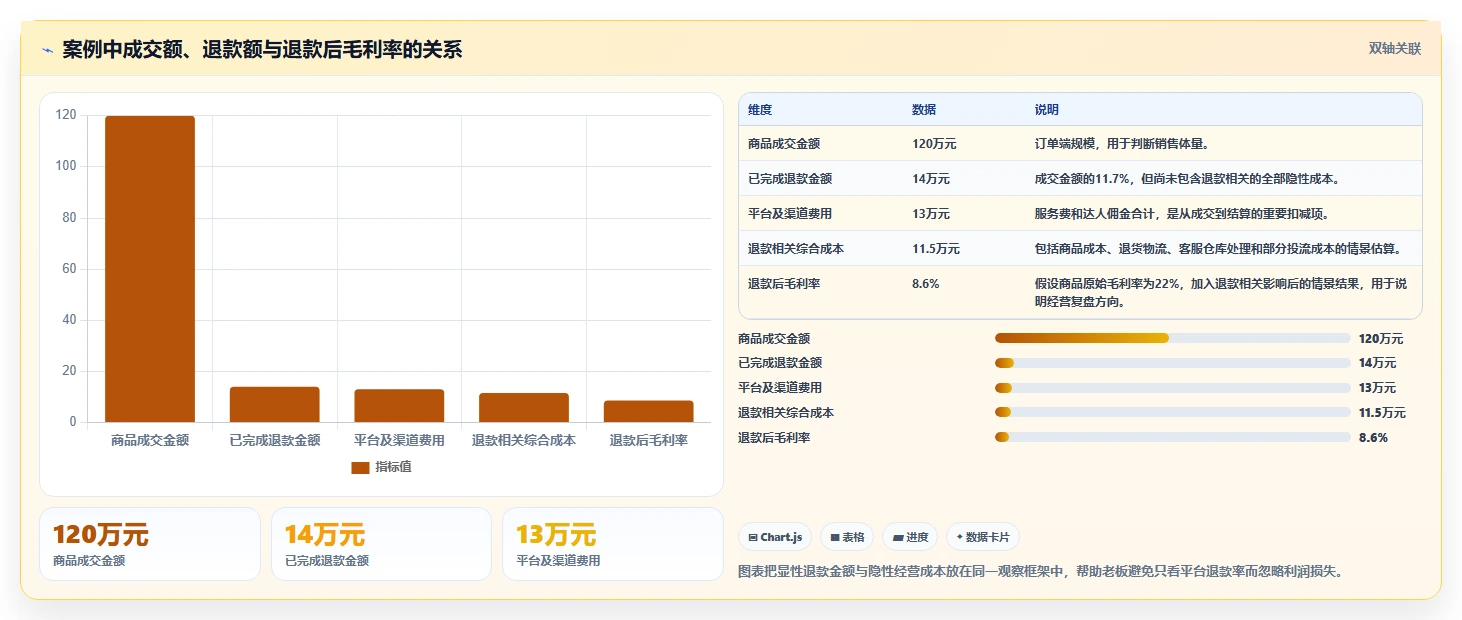Screen dimensions: 1462x620
Task: Select the 退款后毛利率 table row cell
Action: 784,284
